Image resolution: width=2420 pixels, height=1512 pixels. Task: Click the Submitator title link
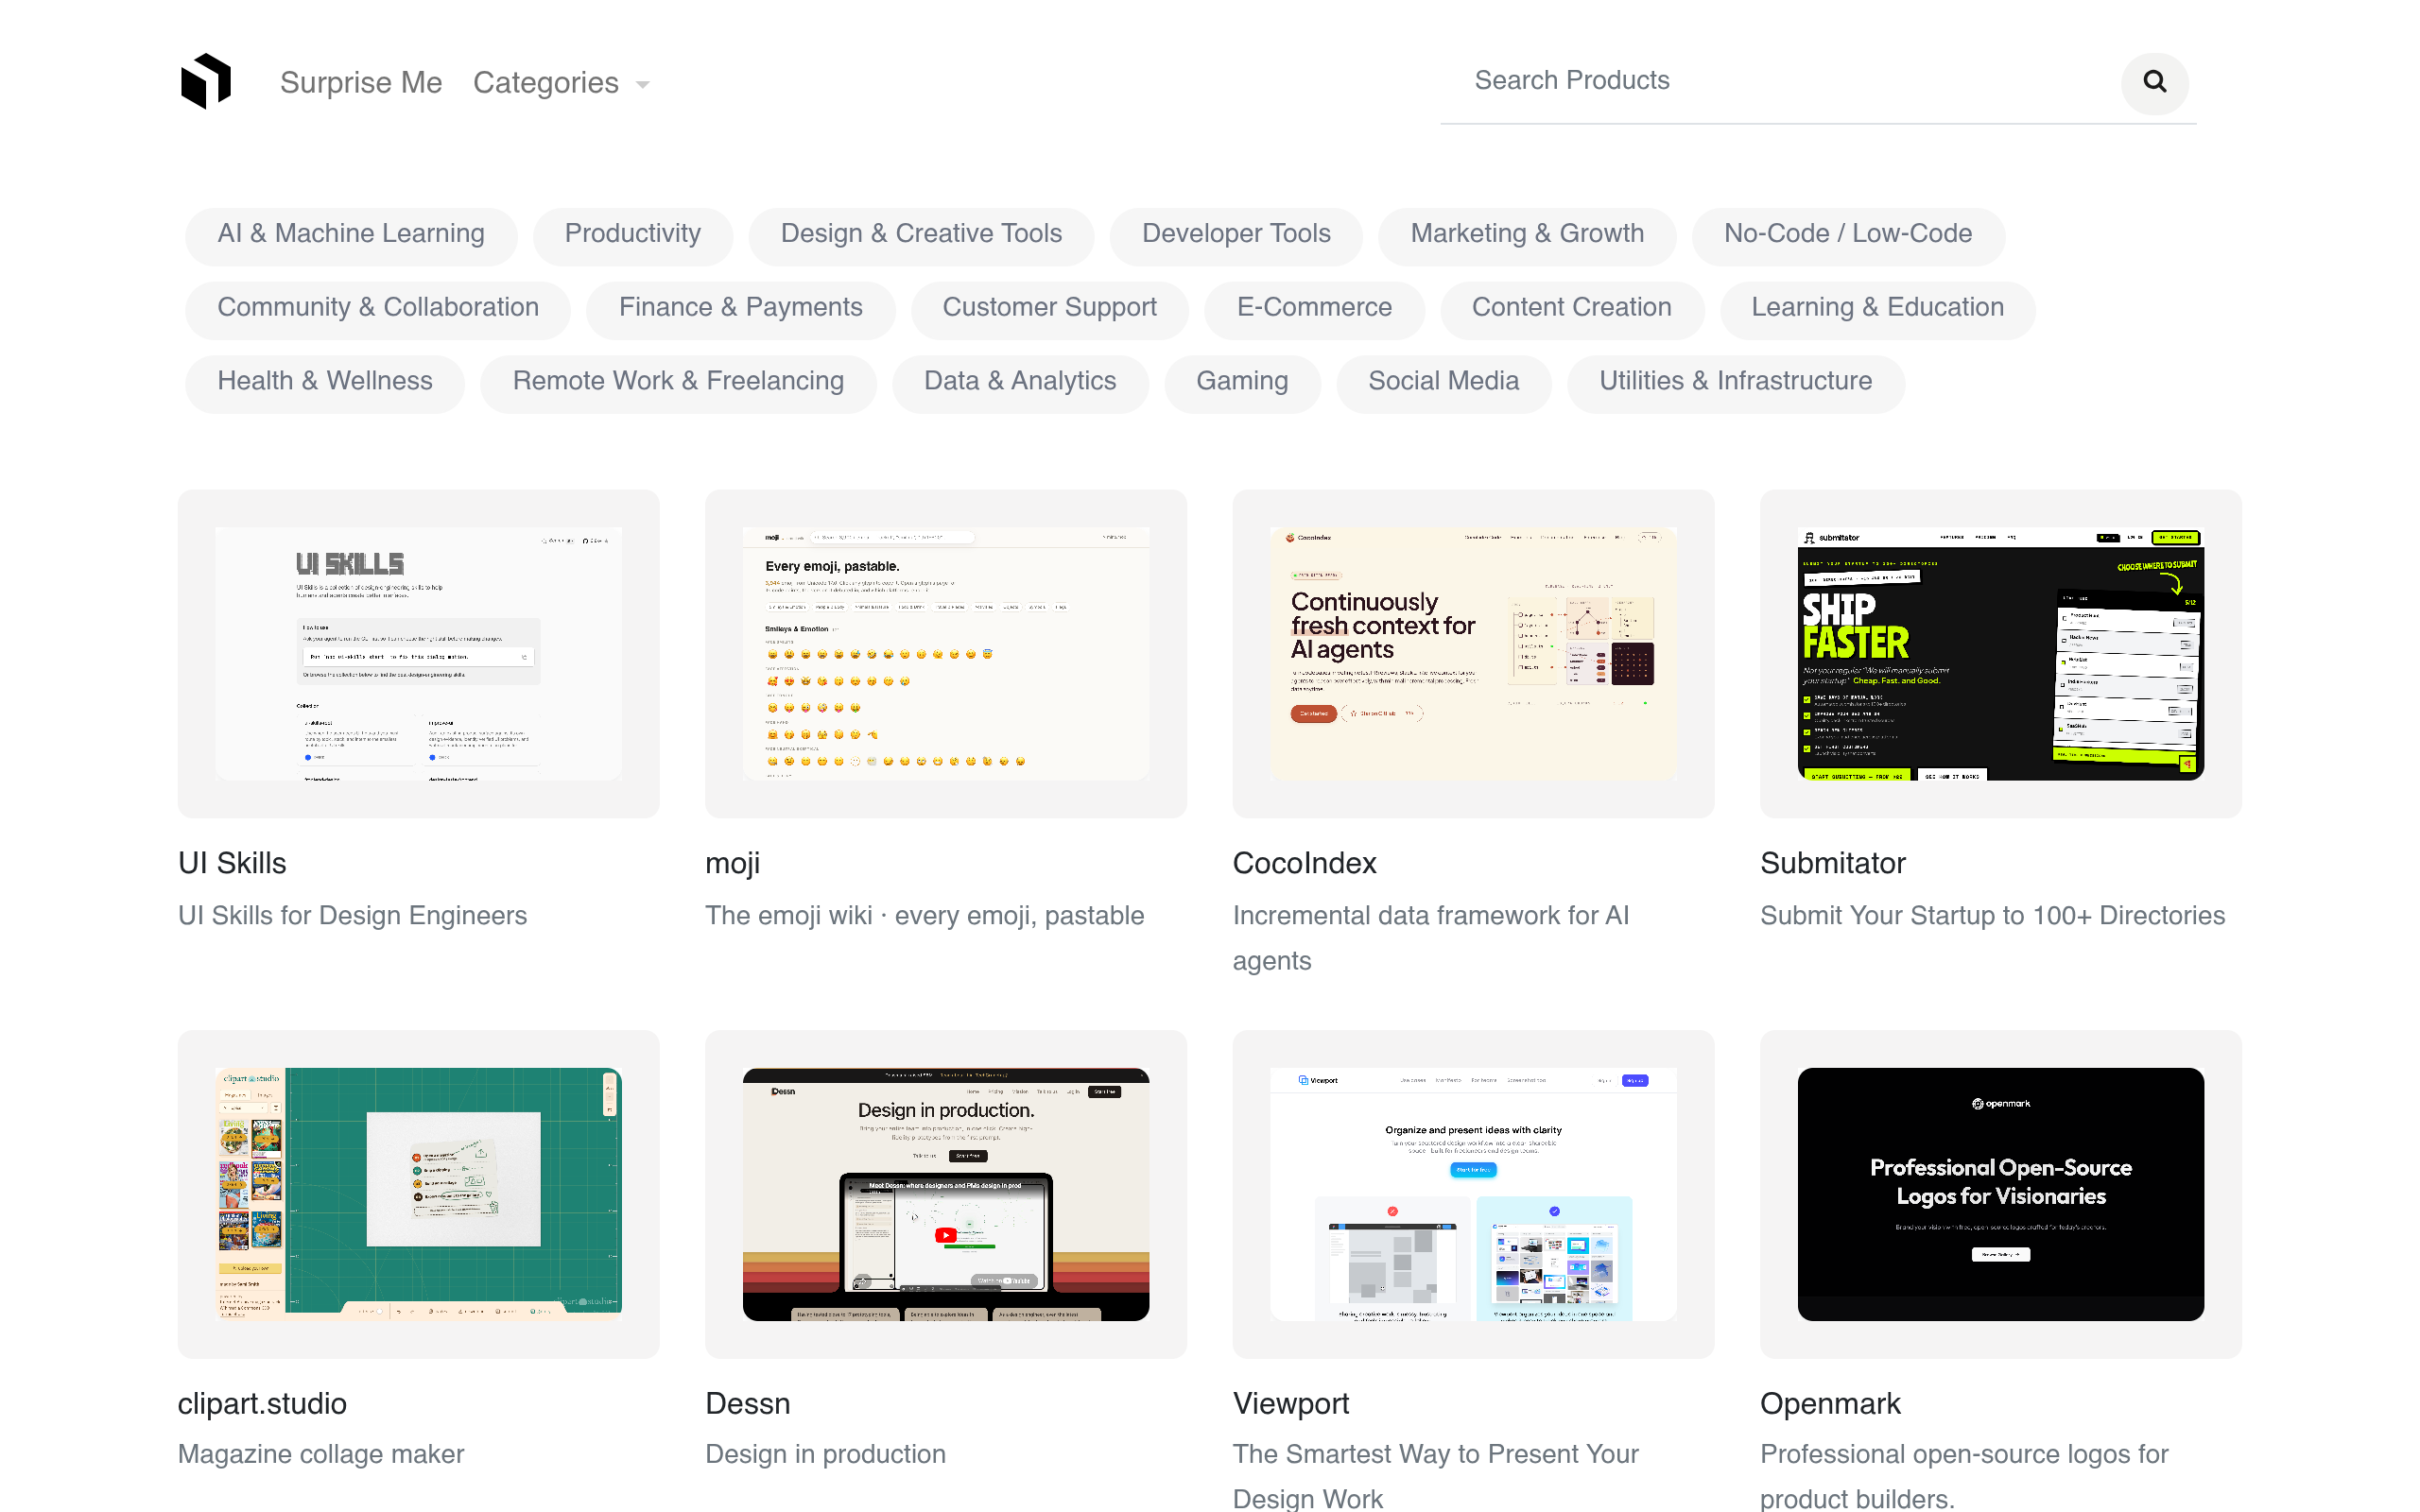click(x=1833, y=863)
